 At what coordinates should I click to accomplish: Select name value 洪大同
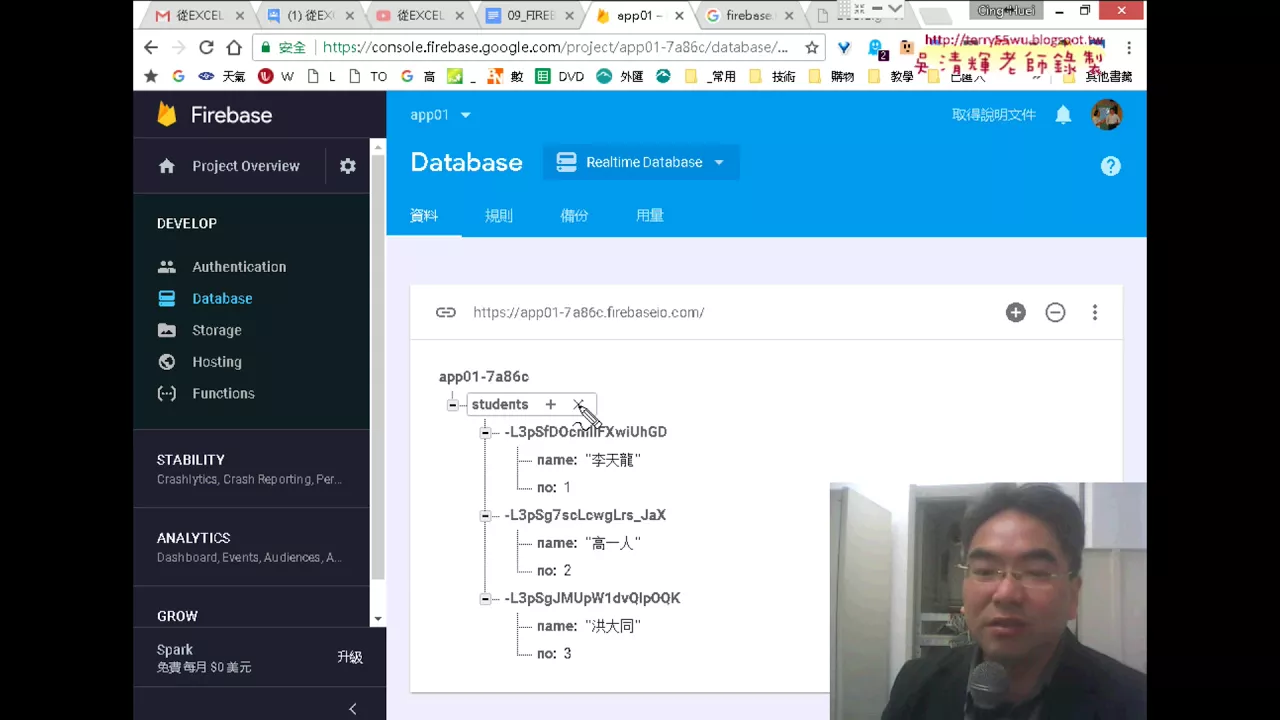[613, 626]
